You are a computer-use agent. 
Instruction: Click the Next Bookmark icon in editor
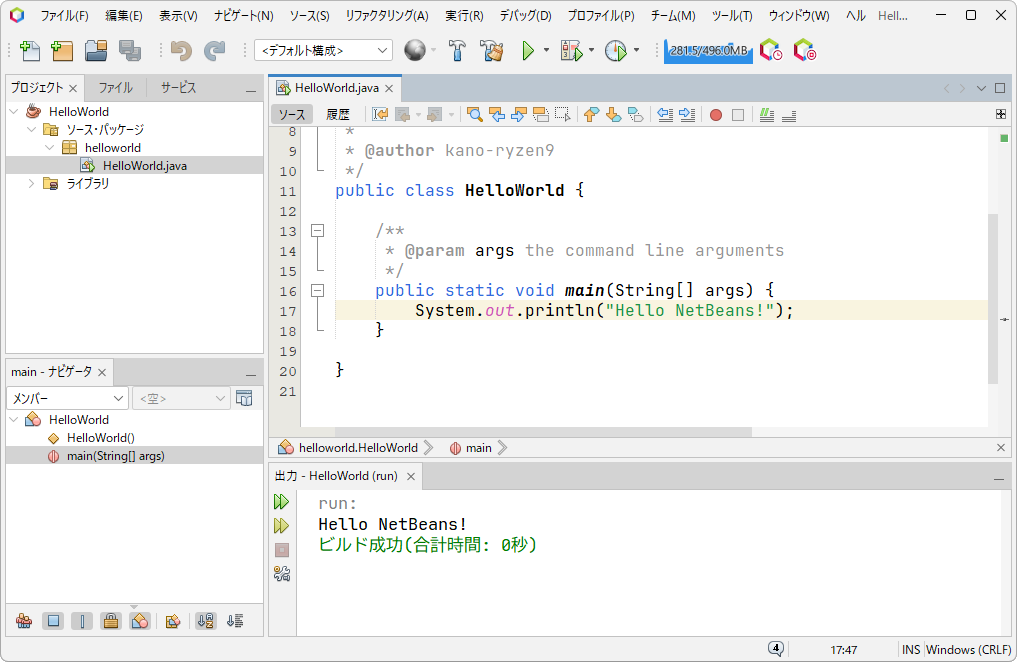pyautogui.click(x=613, y=115)
